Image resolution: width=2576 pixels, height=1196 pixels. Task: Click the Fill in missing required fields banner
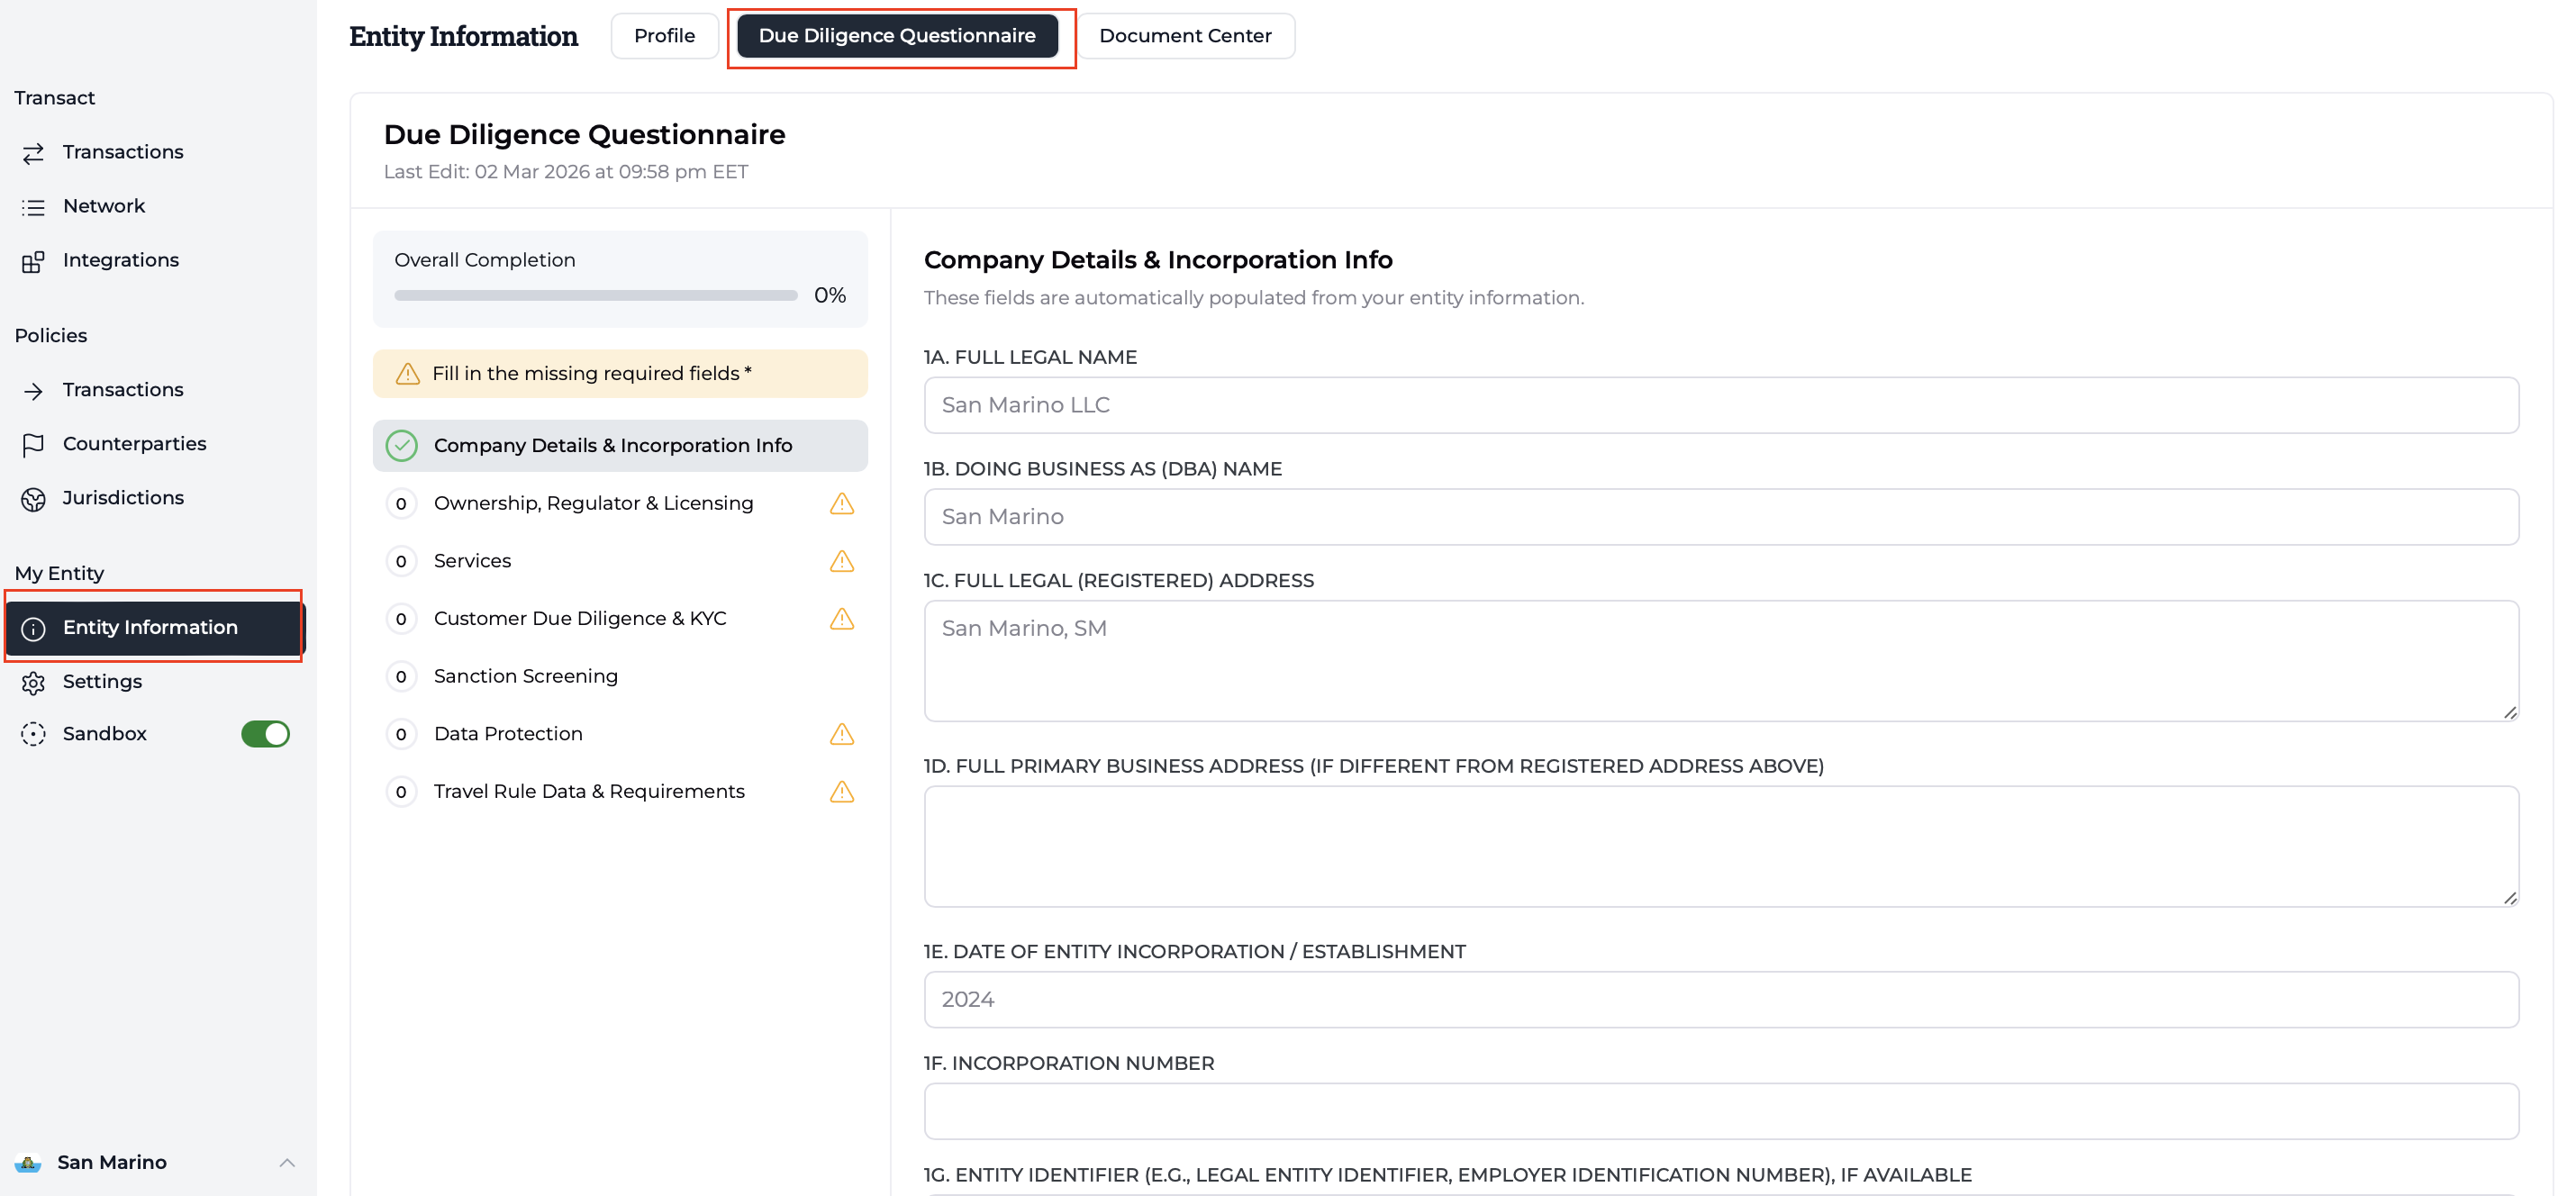pyautogui.click(x=620, y=374)
